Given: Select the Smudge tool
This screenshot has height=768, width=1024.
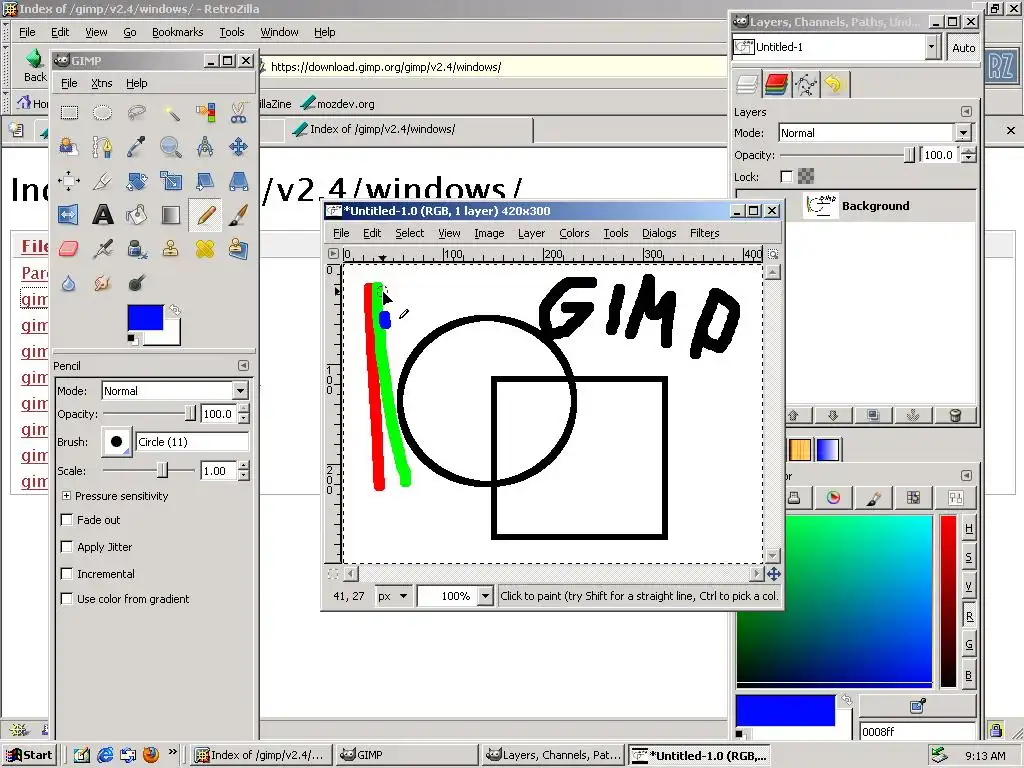Looking at the screenshot, I should pyautogui.click(x=103, y=283).
